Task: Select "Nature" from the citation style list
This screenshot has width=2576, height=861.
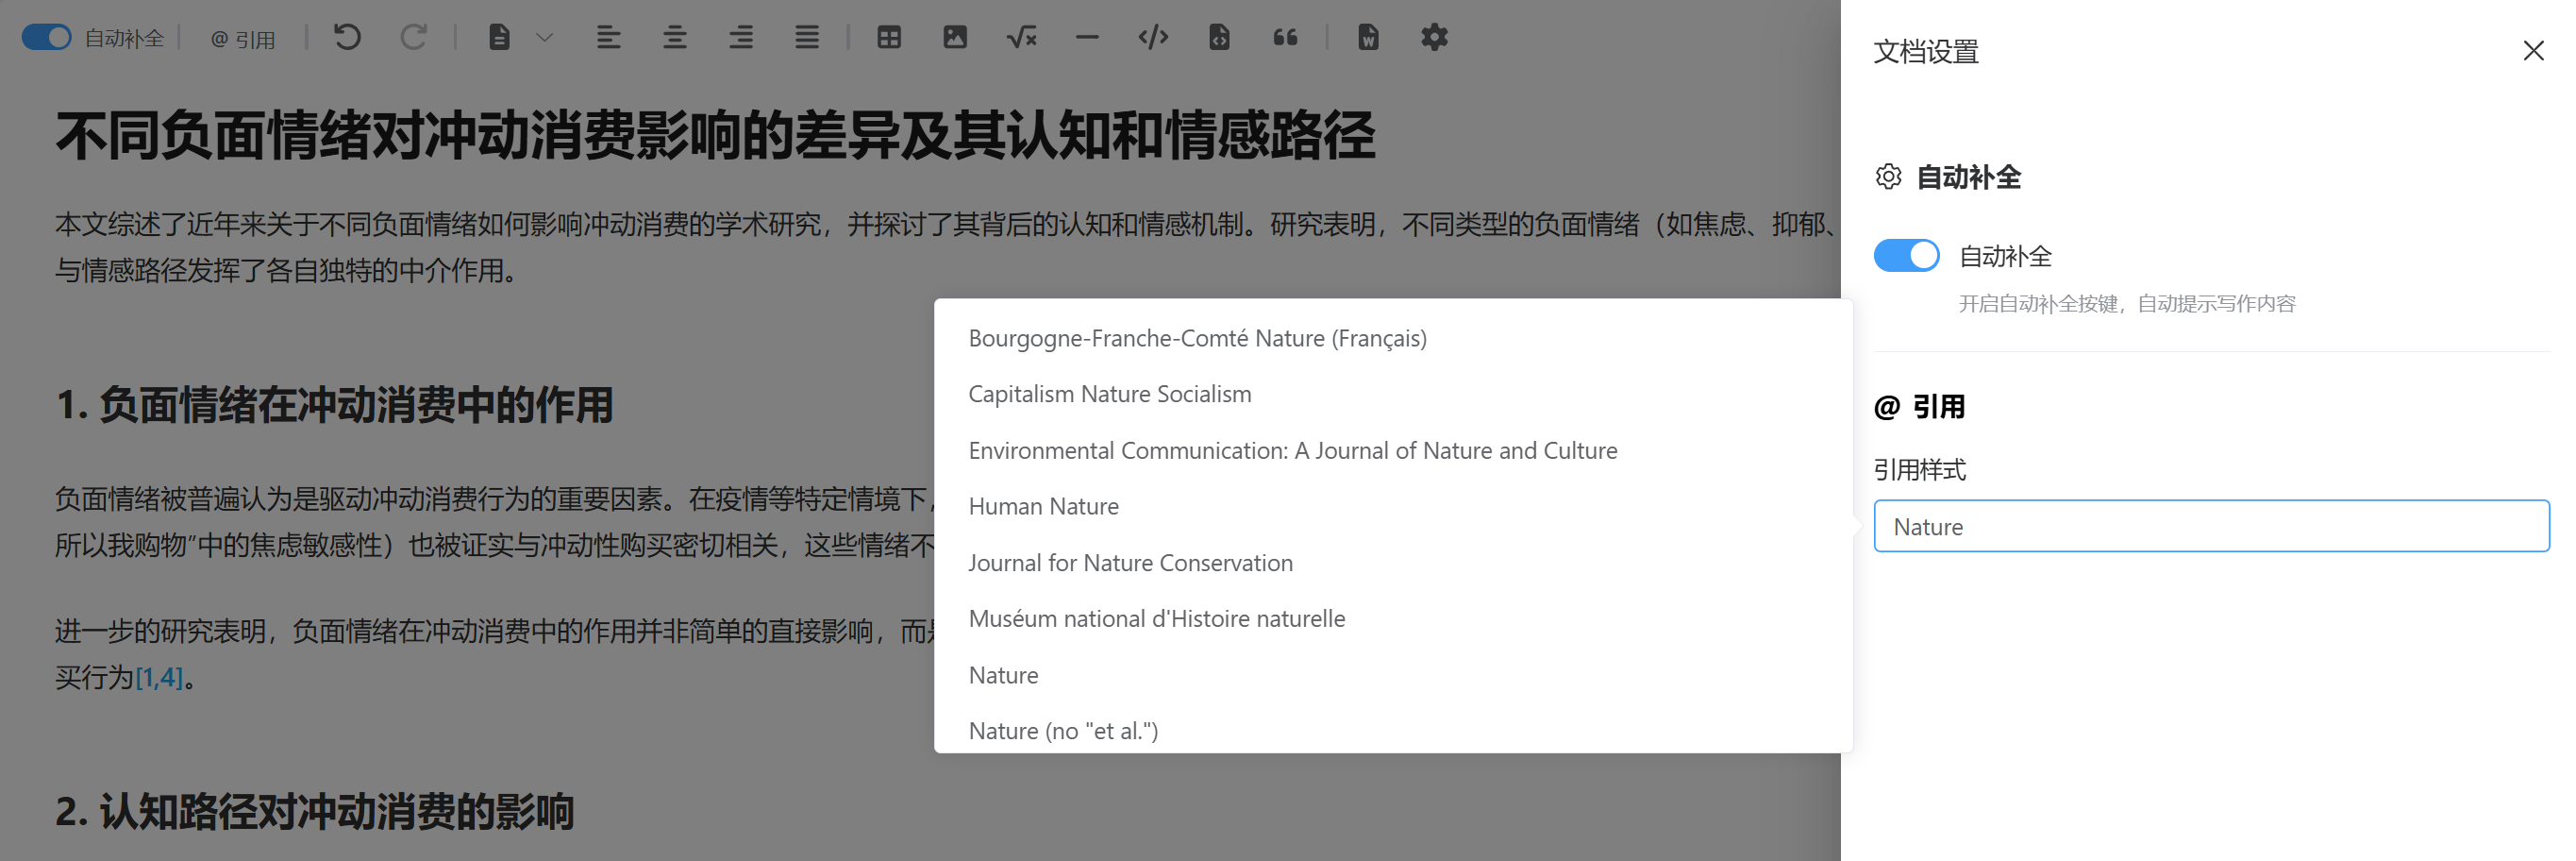Action: coord(1003,675)
